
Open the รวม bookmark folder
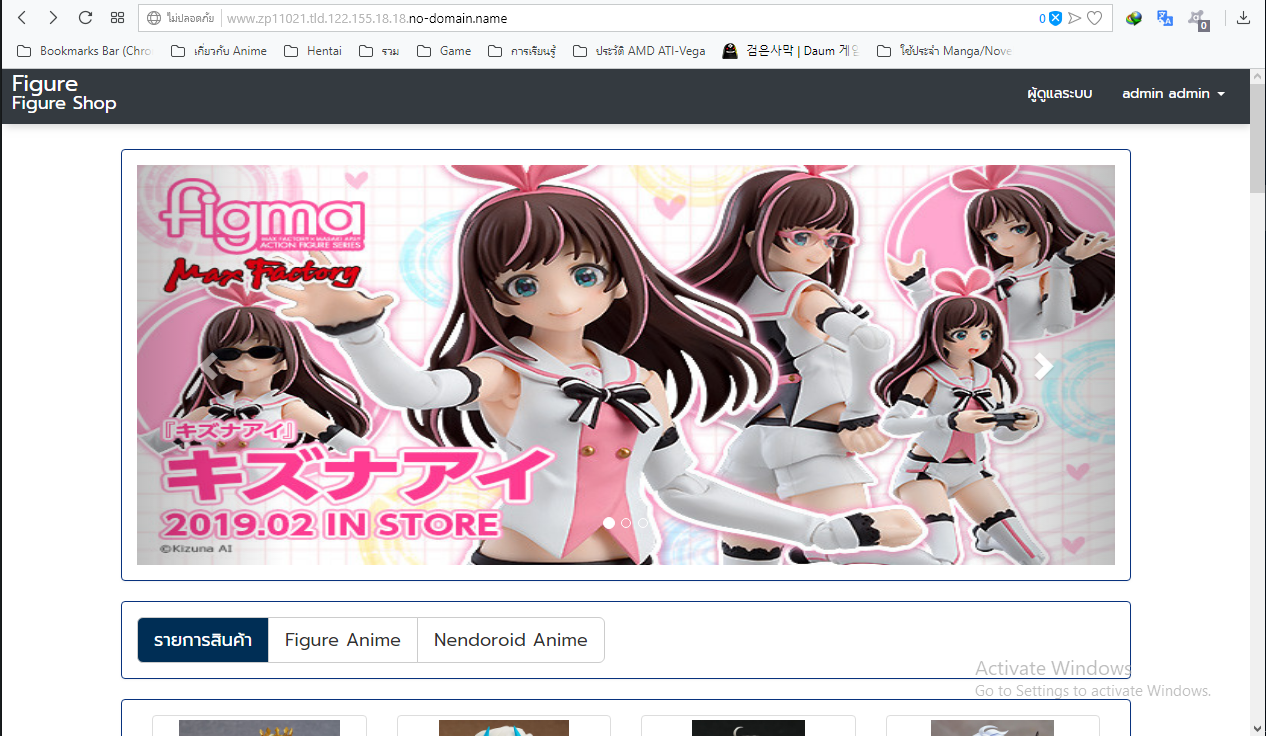click(x=378, y=51)
